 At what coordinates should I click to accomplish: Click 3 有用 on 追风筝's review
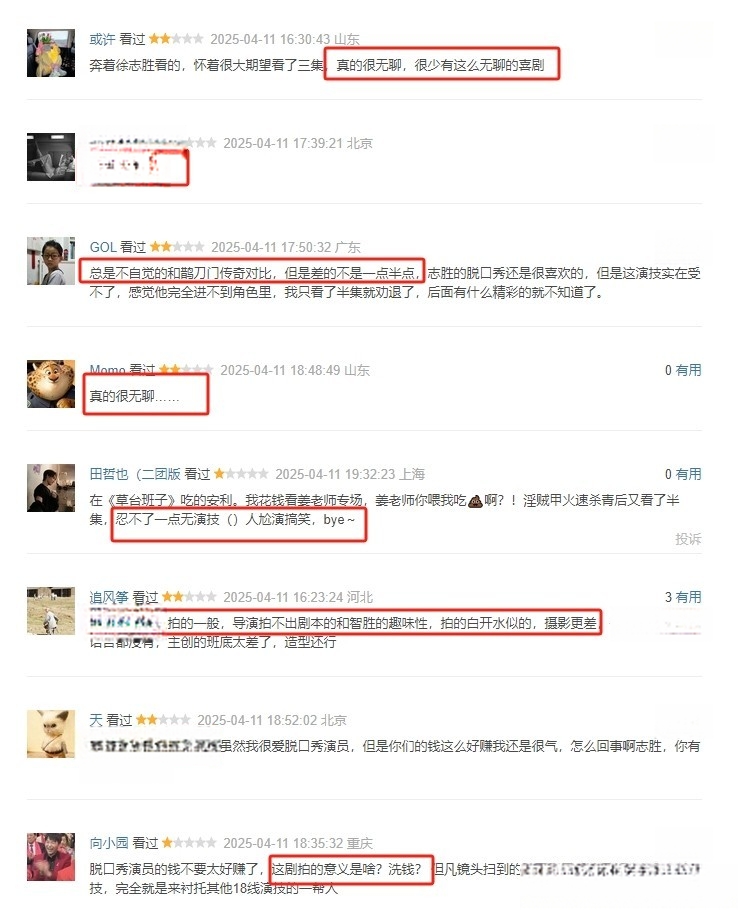click(x=683, y=597)
